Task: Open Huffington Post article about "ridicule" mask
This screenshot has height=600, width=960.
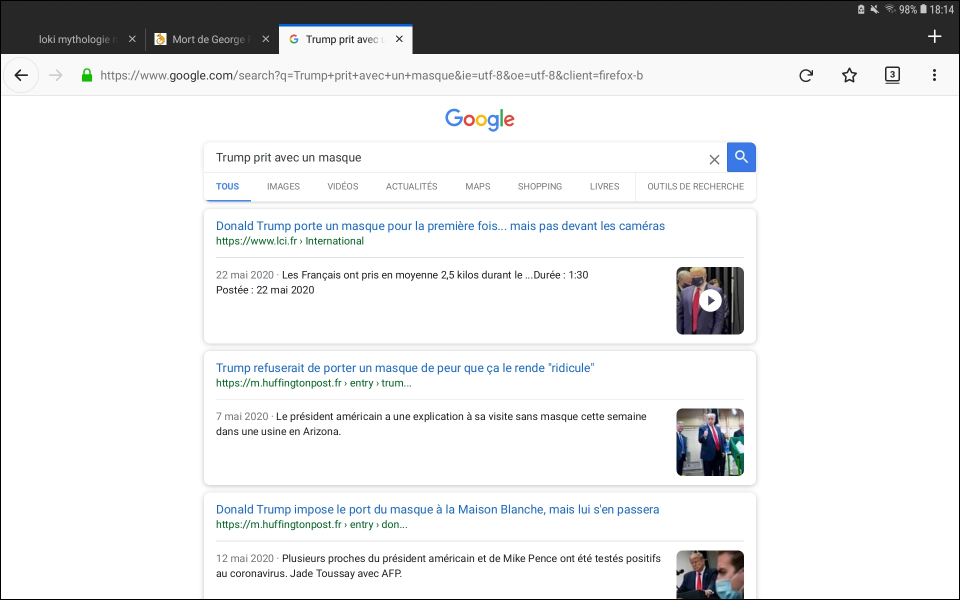Action: click(405, 368)
